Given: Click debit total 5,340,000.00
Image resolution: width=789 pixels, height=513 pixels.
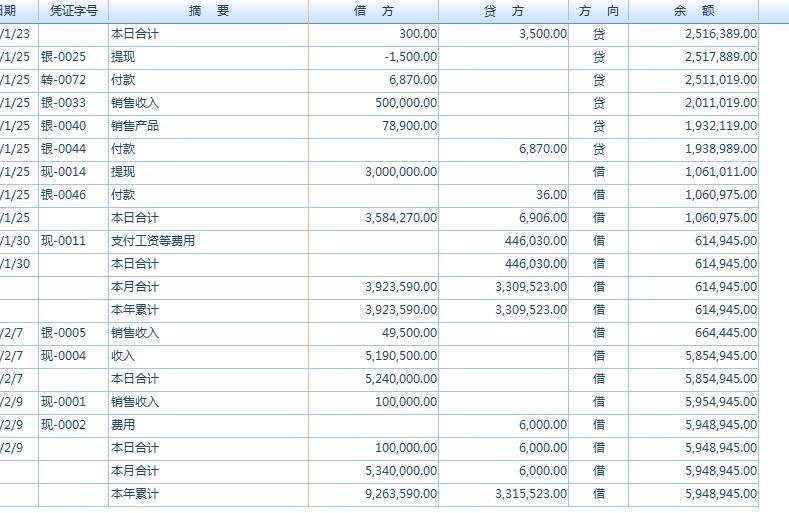Looking at the screenshot, I should click(x=401, y=471).
